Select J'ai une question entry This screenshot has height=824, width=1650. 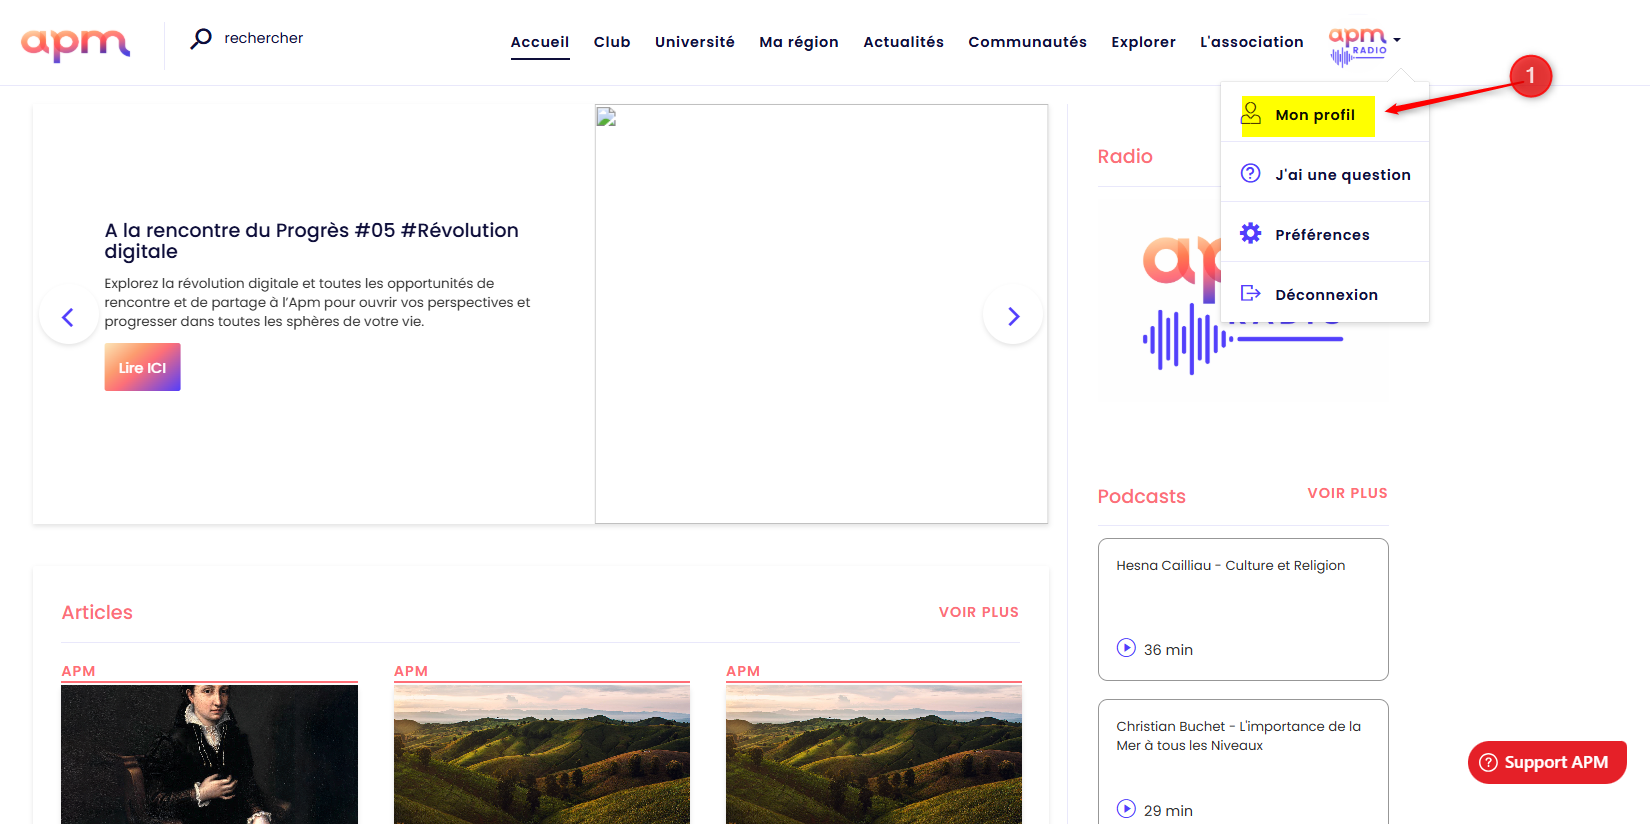pos(1325,174)
